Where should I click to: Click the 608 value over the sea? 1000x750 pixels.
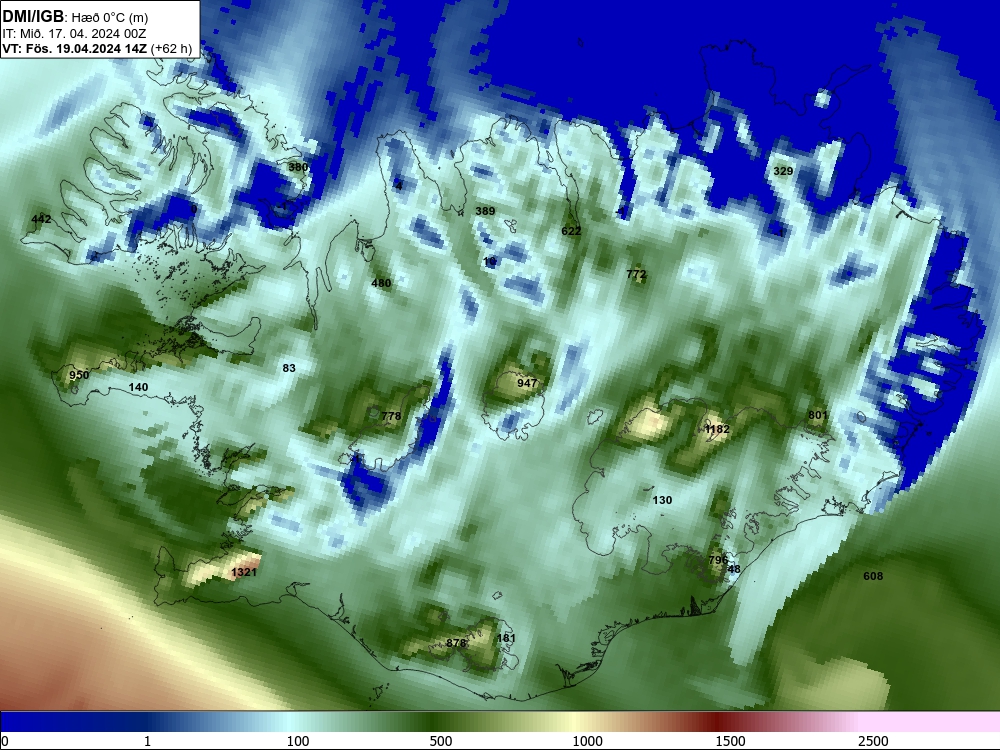[873, 577]
